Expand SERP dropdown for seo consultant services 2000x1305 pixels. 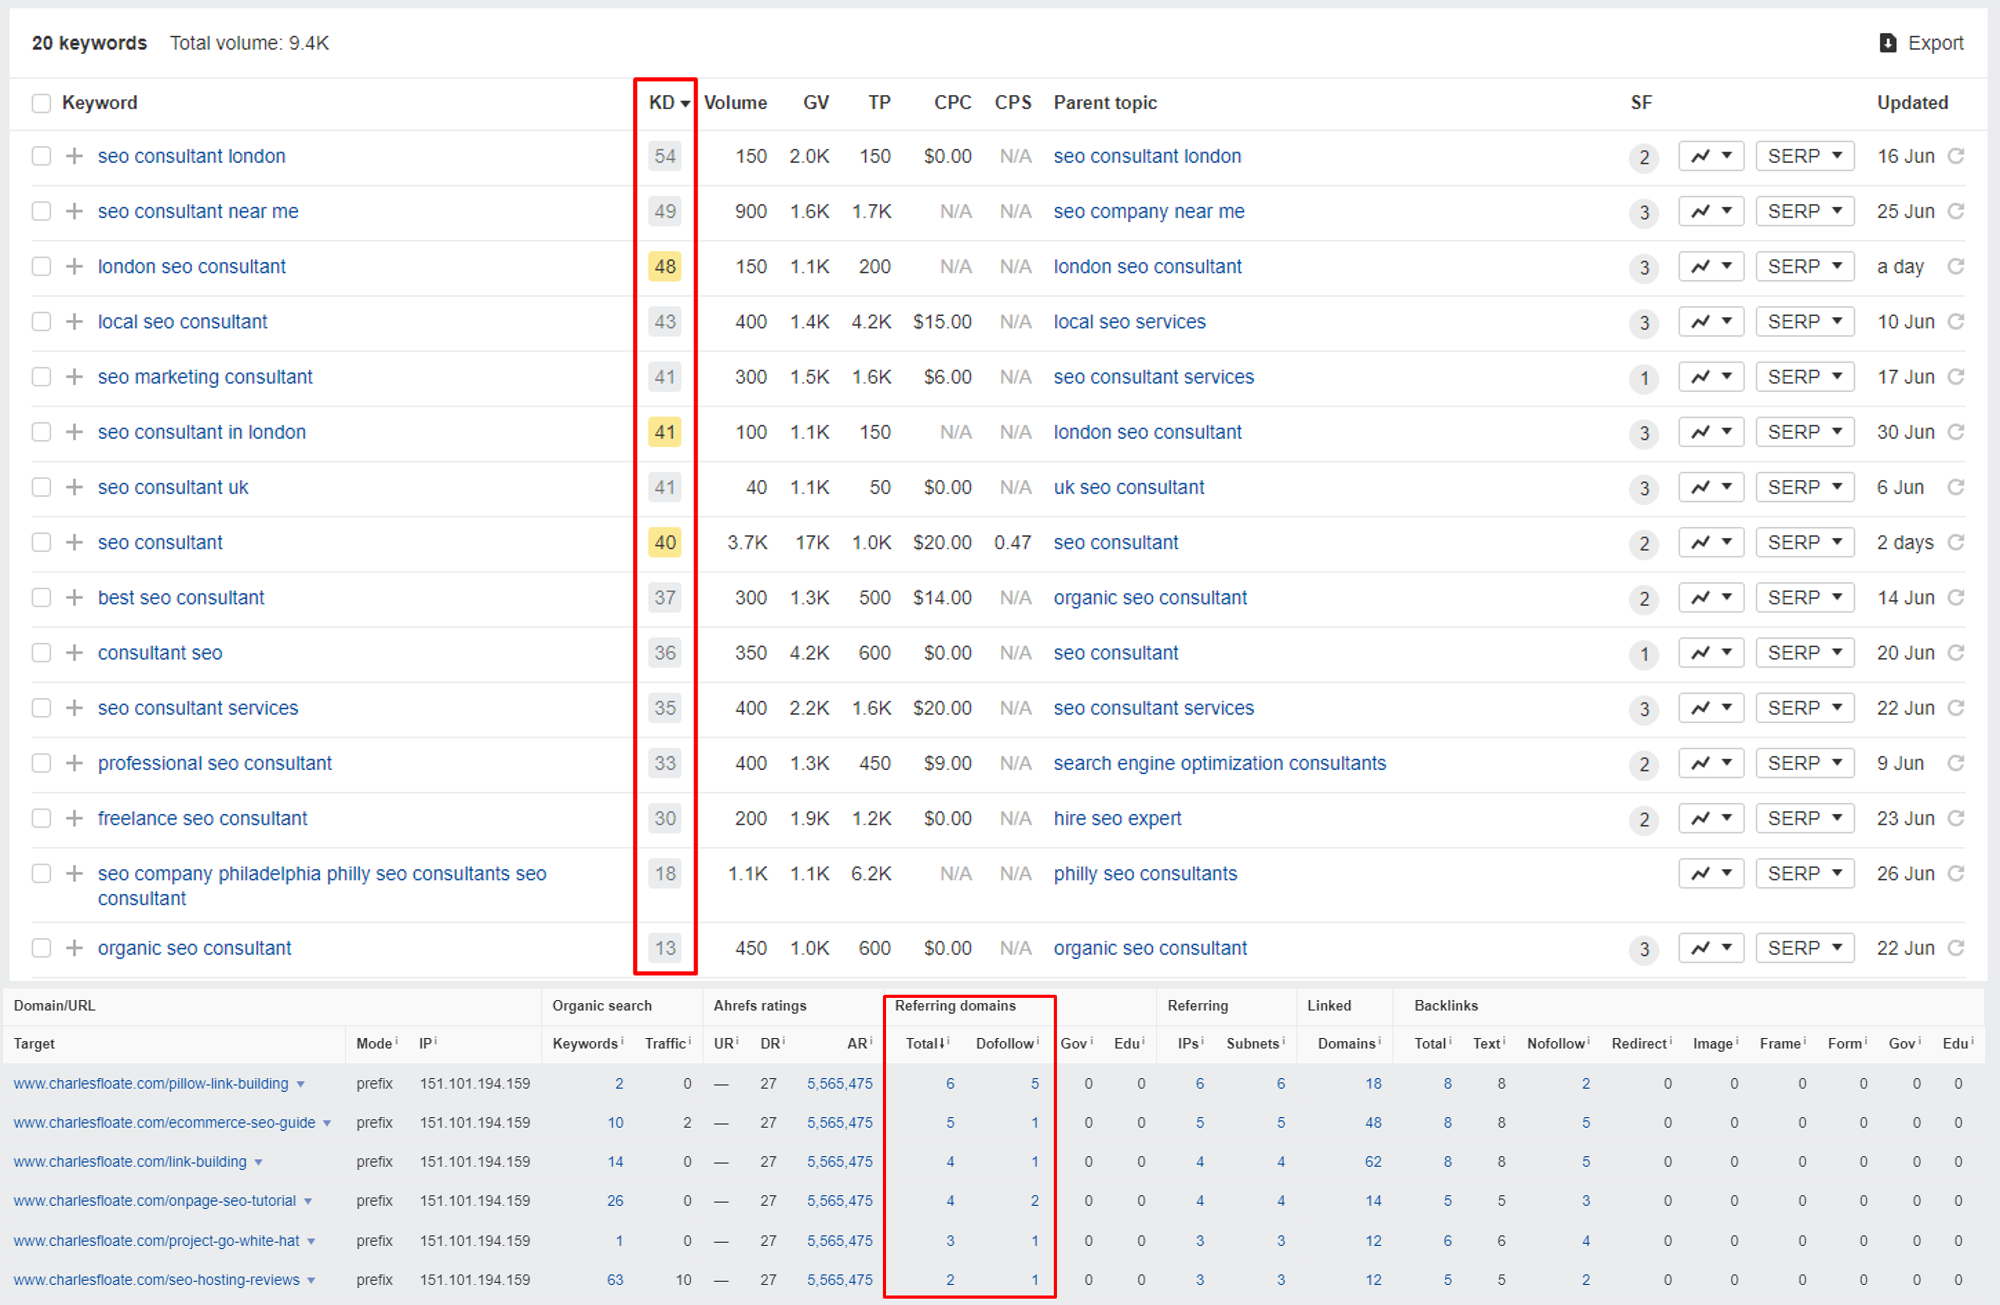(x=1804, y=708)
